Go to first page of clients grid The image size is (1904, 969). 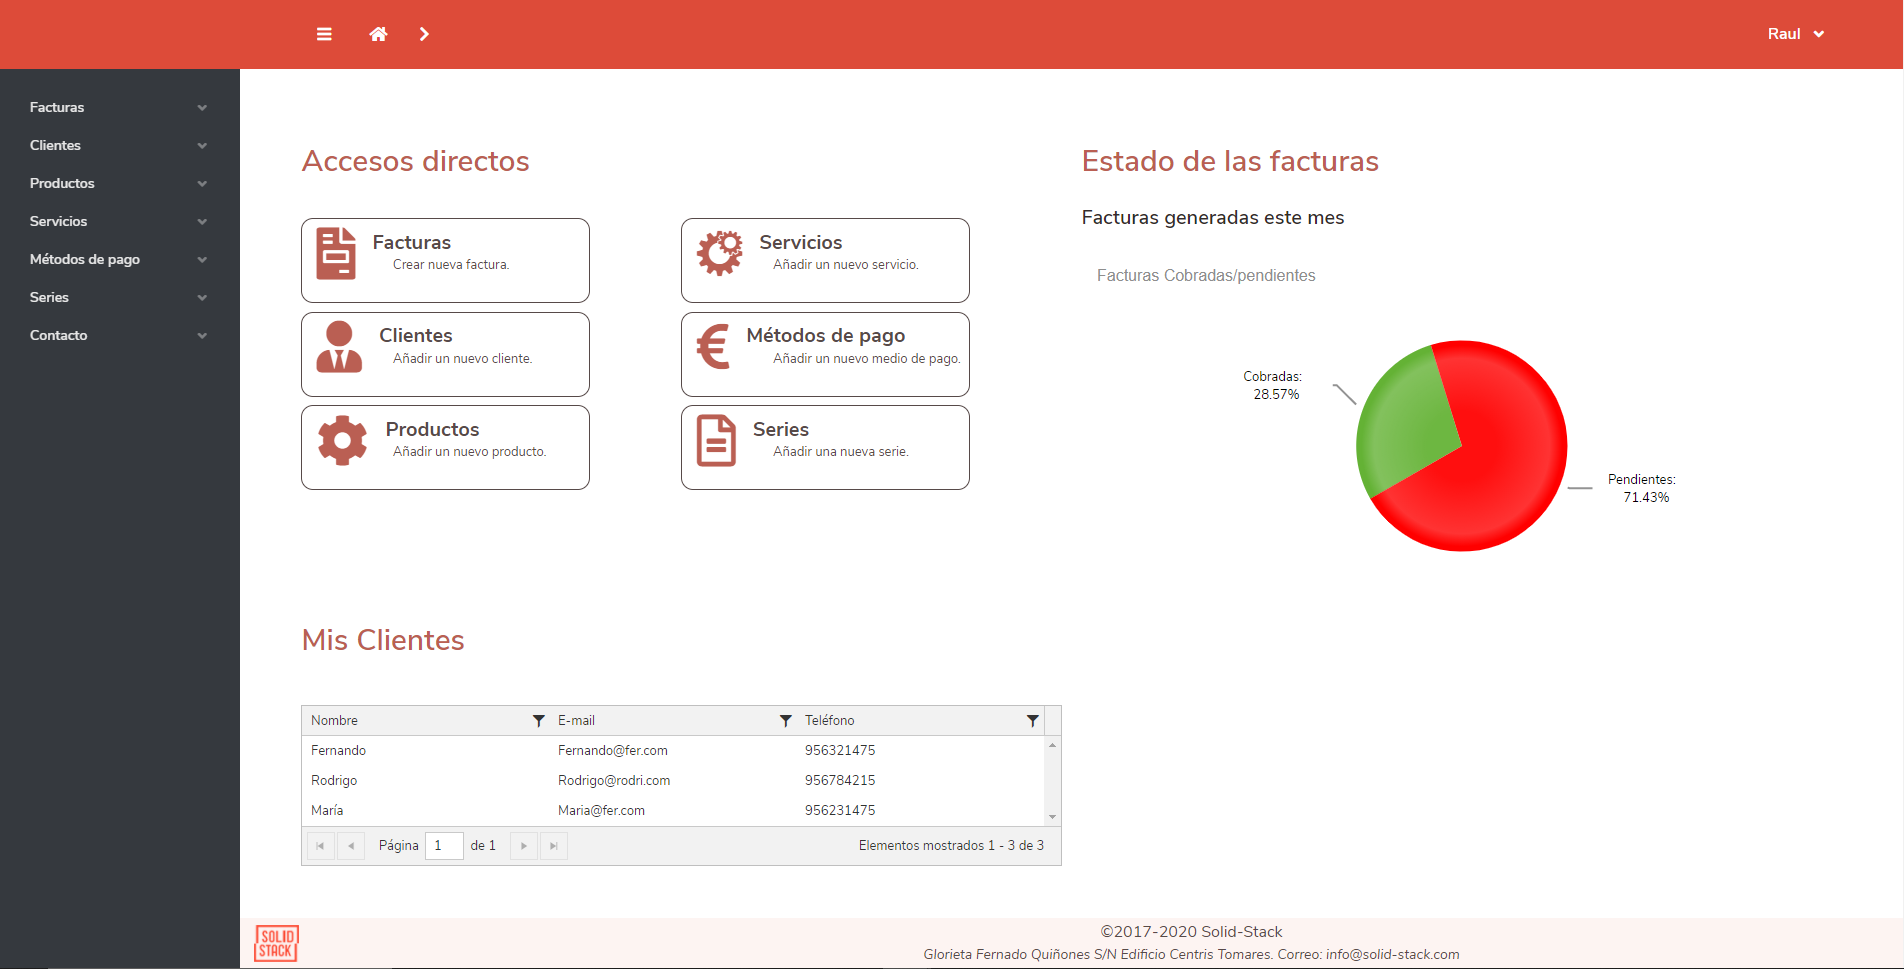320,846
